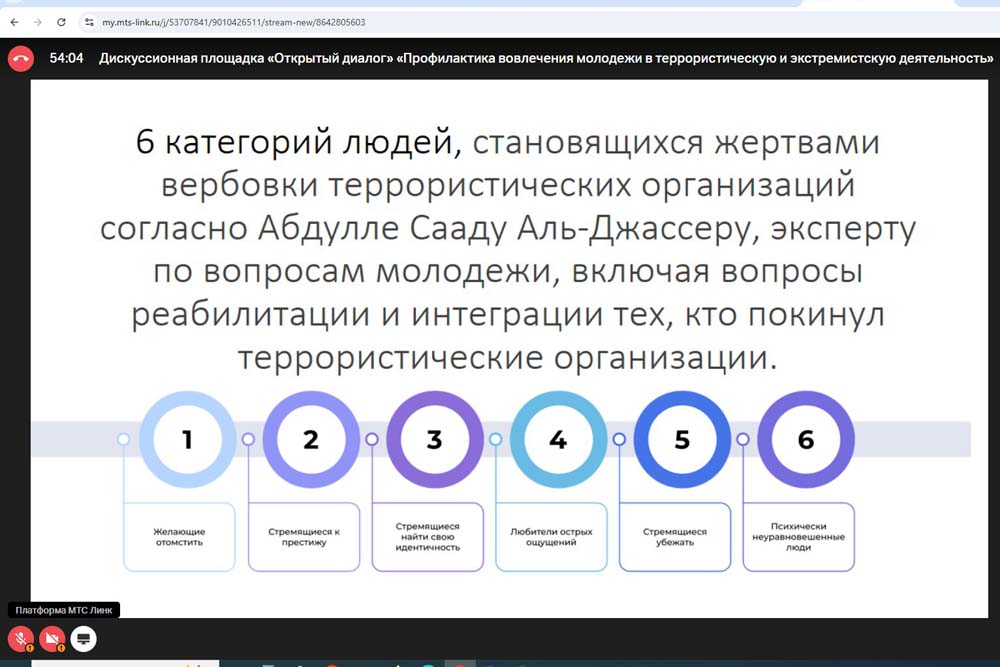Turn on the camera
This screenshot has height=667, width=1000.
click(52, 638)
